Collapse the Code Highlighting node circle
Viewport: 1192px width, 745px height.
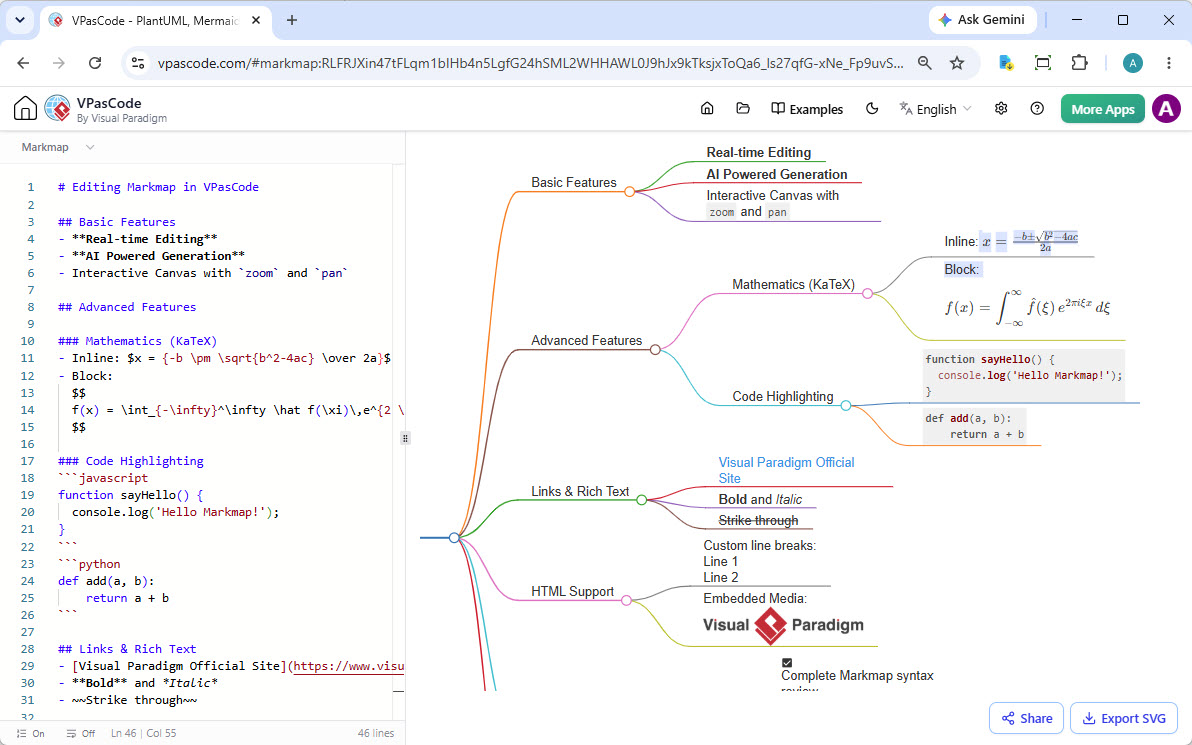(846, 406)
